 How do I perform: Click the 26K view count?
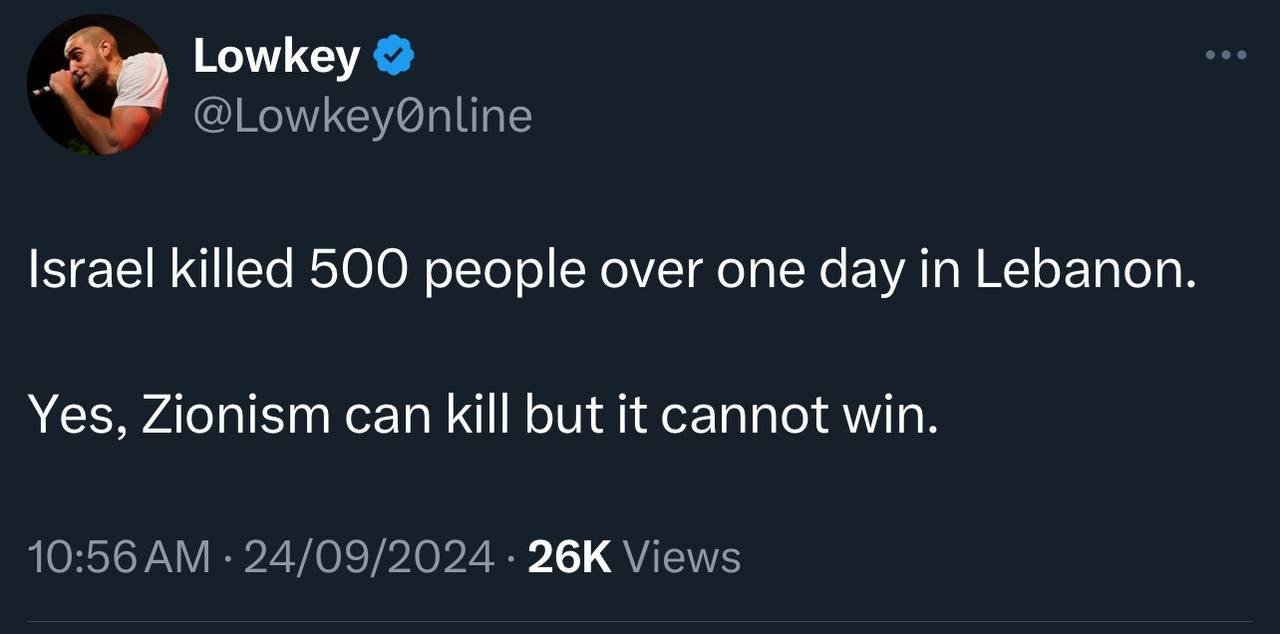569,556
